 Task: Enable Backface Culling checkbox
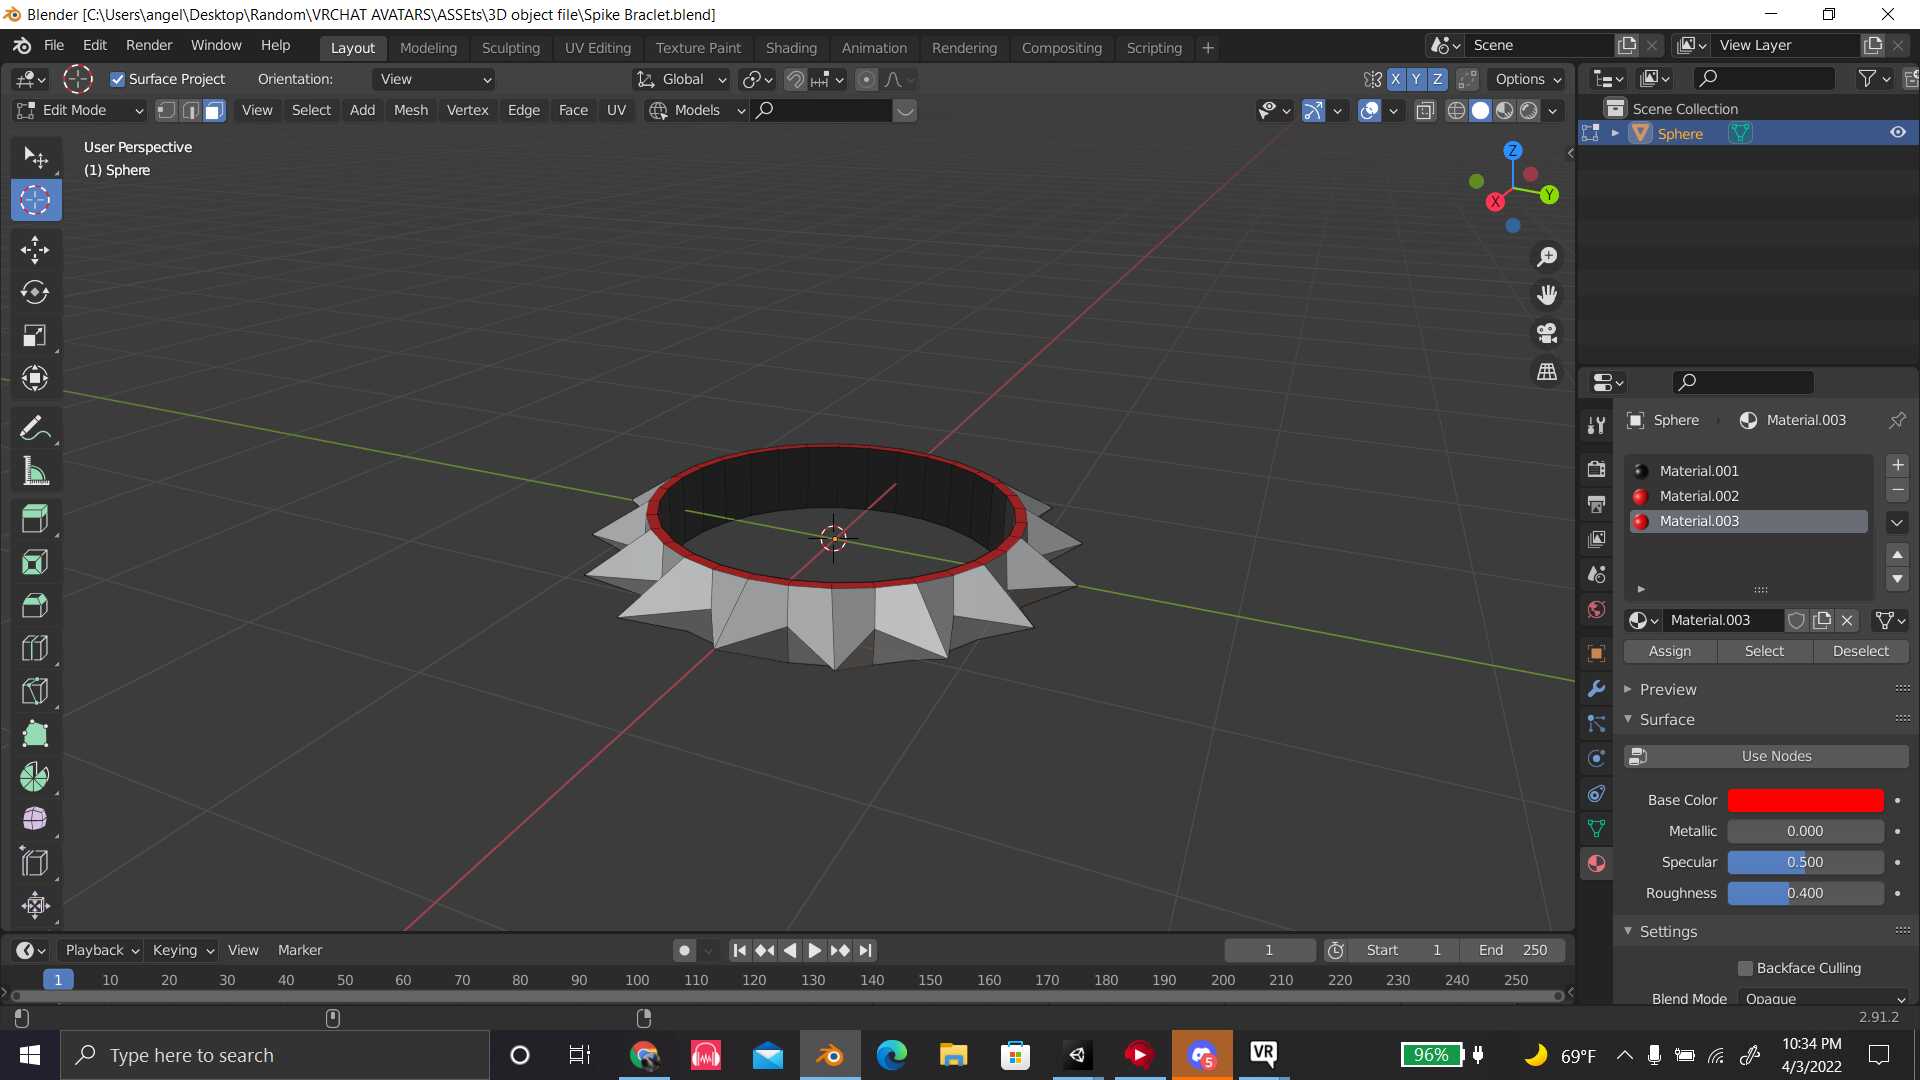[1745, 968]
